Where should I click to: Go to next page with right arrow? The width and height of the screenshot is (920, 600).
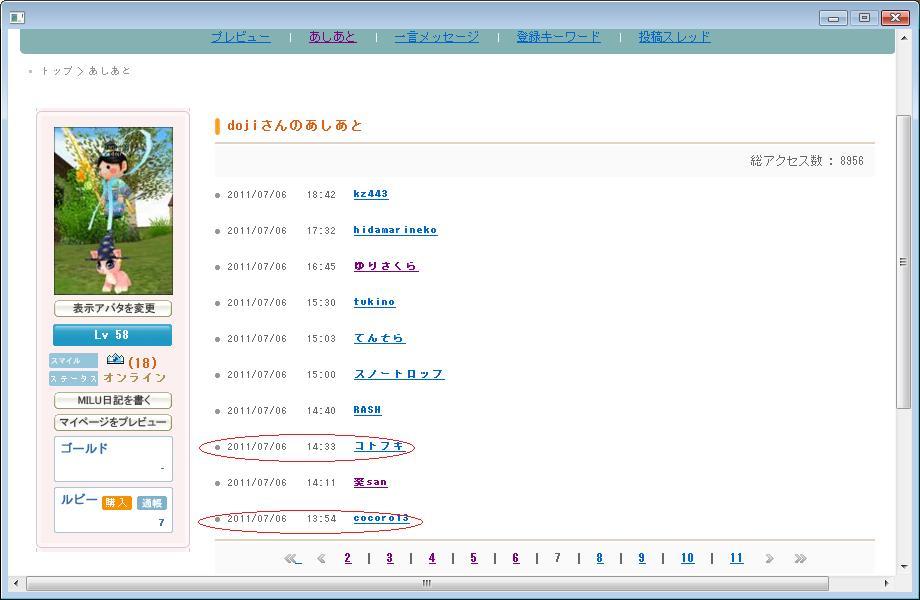769,559
